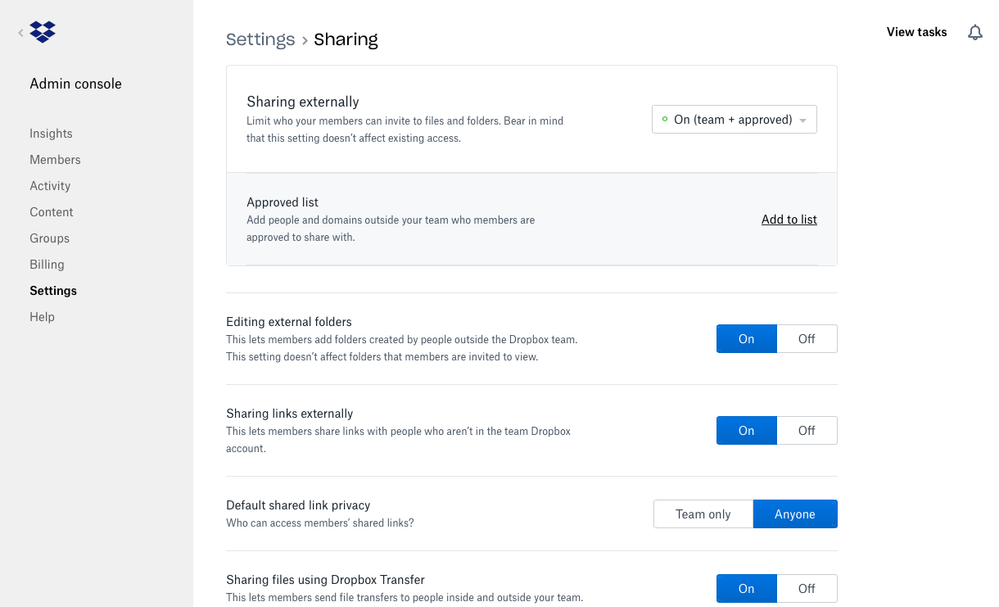Image resolution: width=999 pixels, height=607 pixels.
Task: Navigate to the Content section
Action: (52, 212)
